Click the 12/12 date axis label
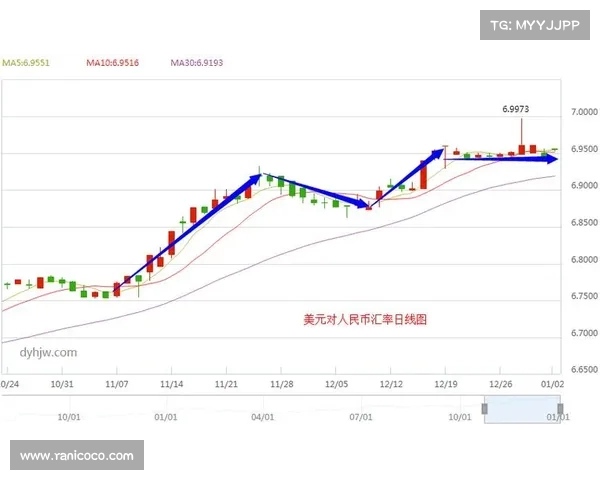Screen dimensions: 600x480 391,384
